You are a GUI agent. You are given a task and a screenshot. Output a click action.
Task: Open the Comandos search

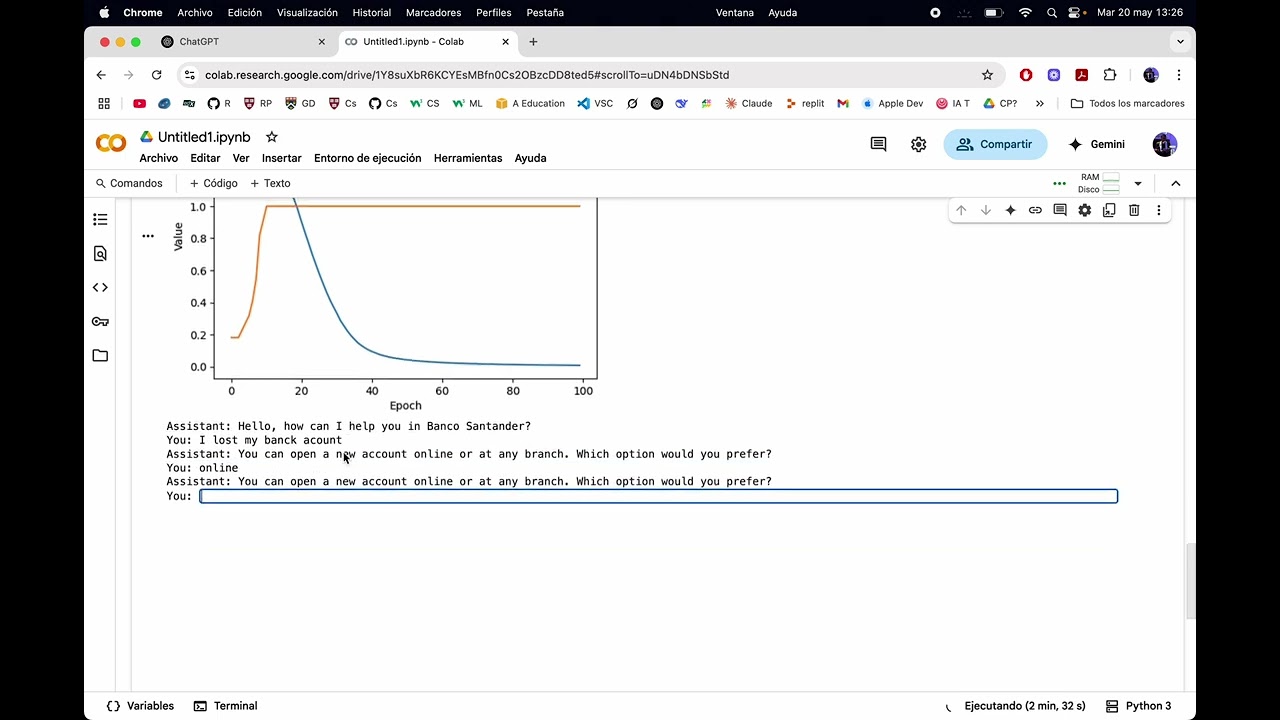[x=129, y=183]
